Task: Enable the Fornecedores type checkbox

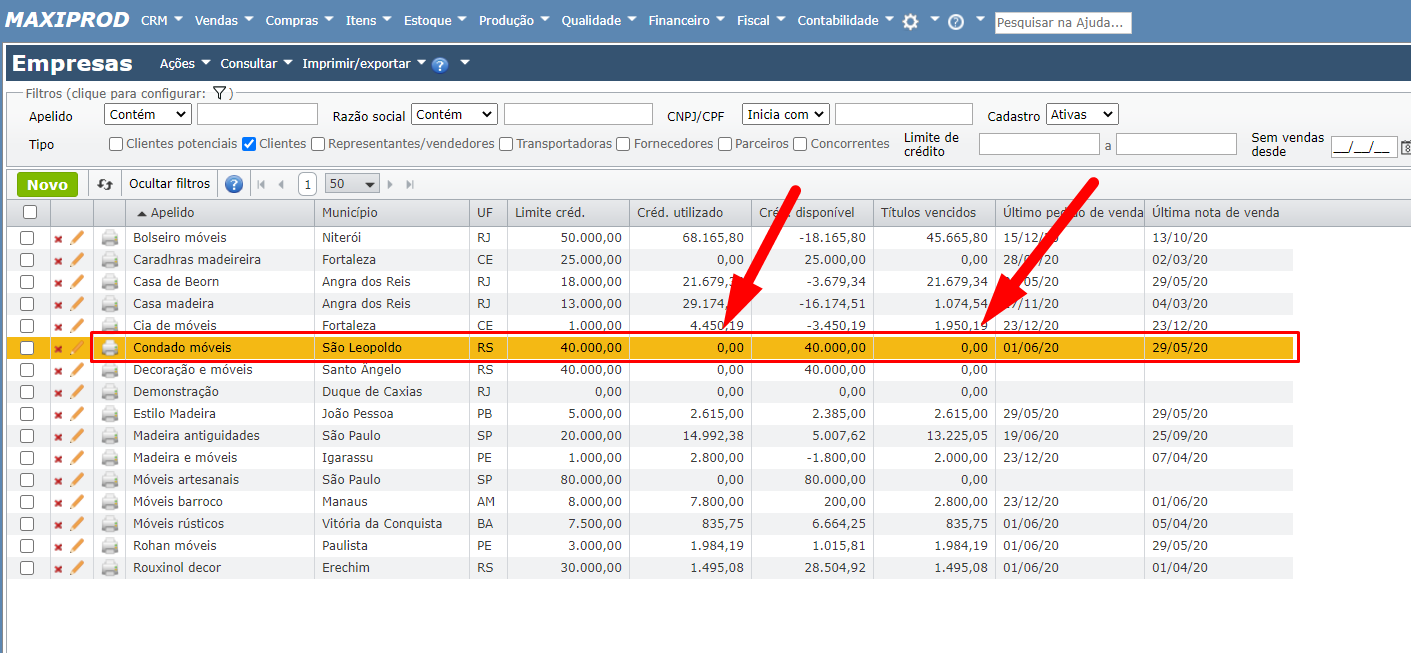Action: 624,144
